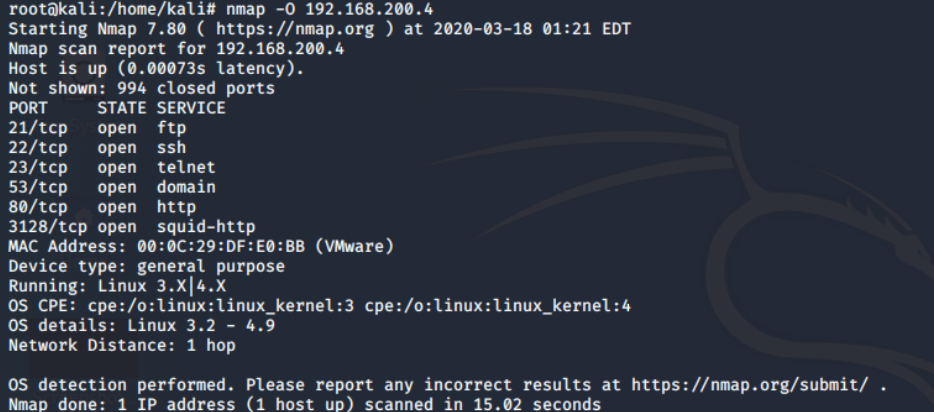Click the nmap -O command text
This screenshot has width=934, height=412.
click(329, 10)
